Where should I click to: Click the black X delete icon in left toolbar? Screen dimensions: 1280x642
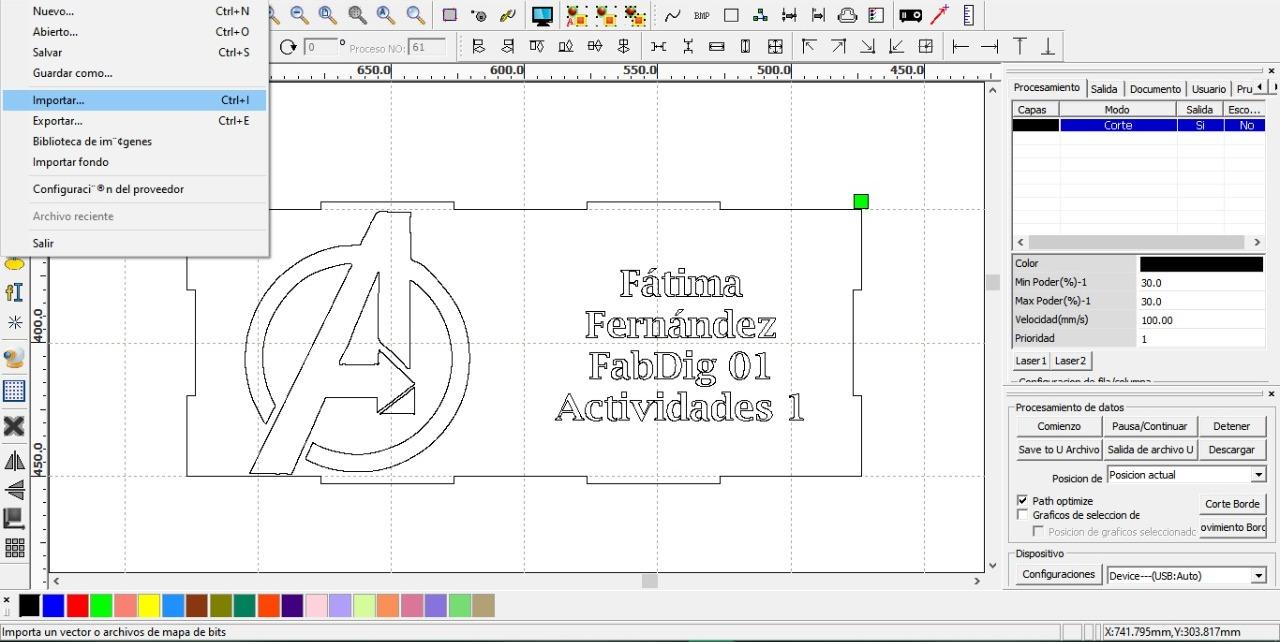coord(15,426)
